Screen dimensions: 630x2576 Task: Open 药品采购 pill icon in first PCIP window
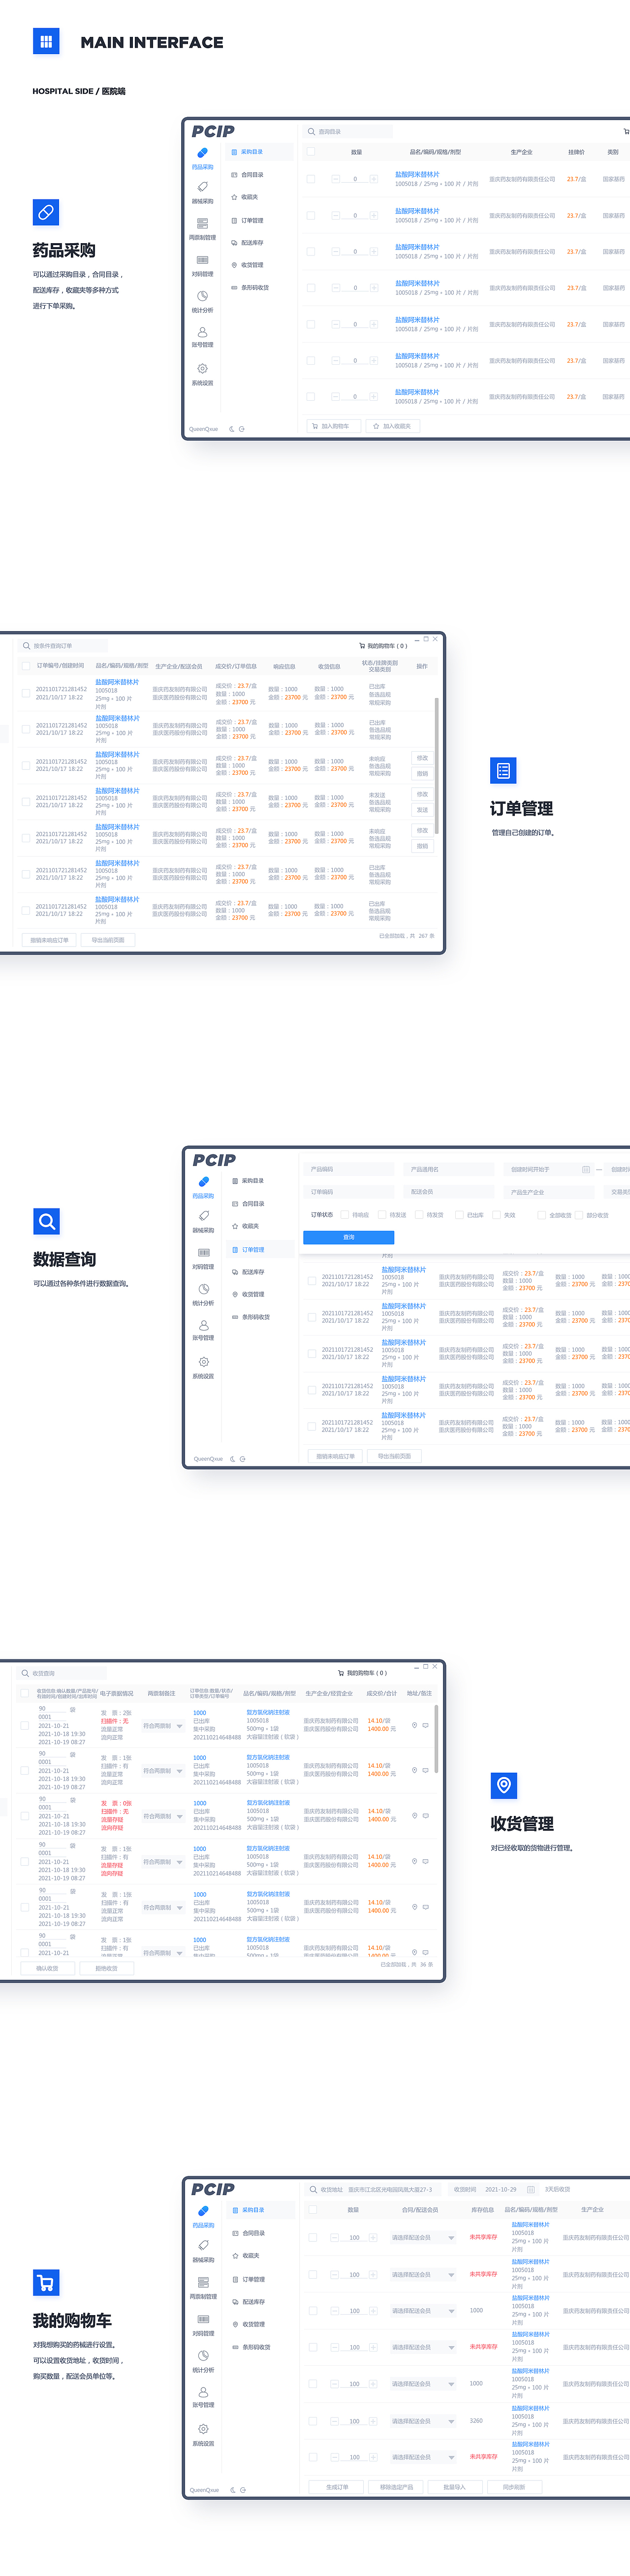pyautogui.click(x=202, y=153)
